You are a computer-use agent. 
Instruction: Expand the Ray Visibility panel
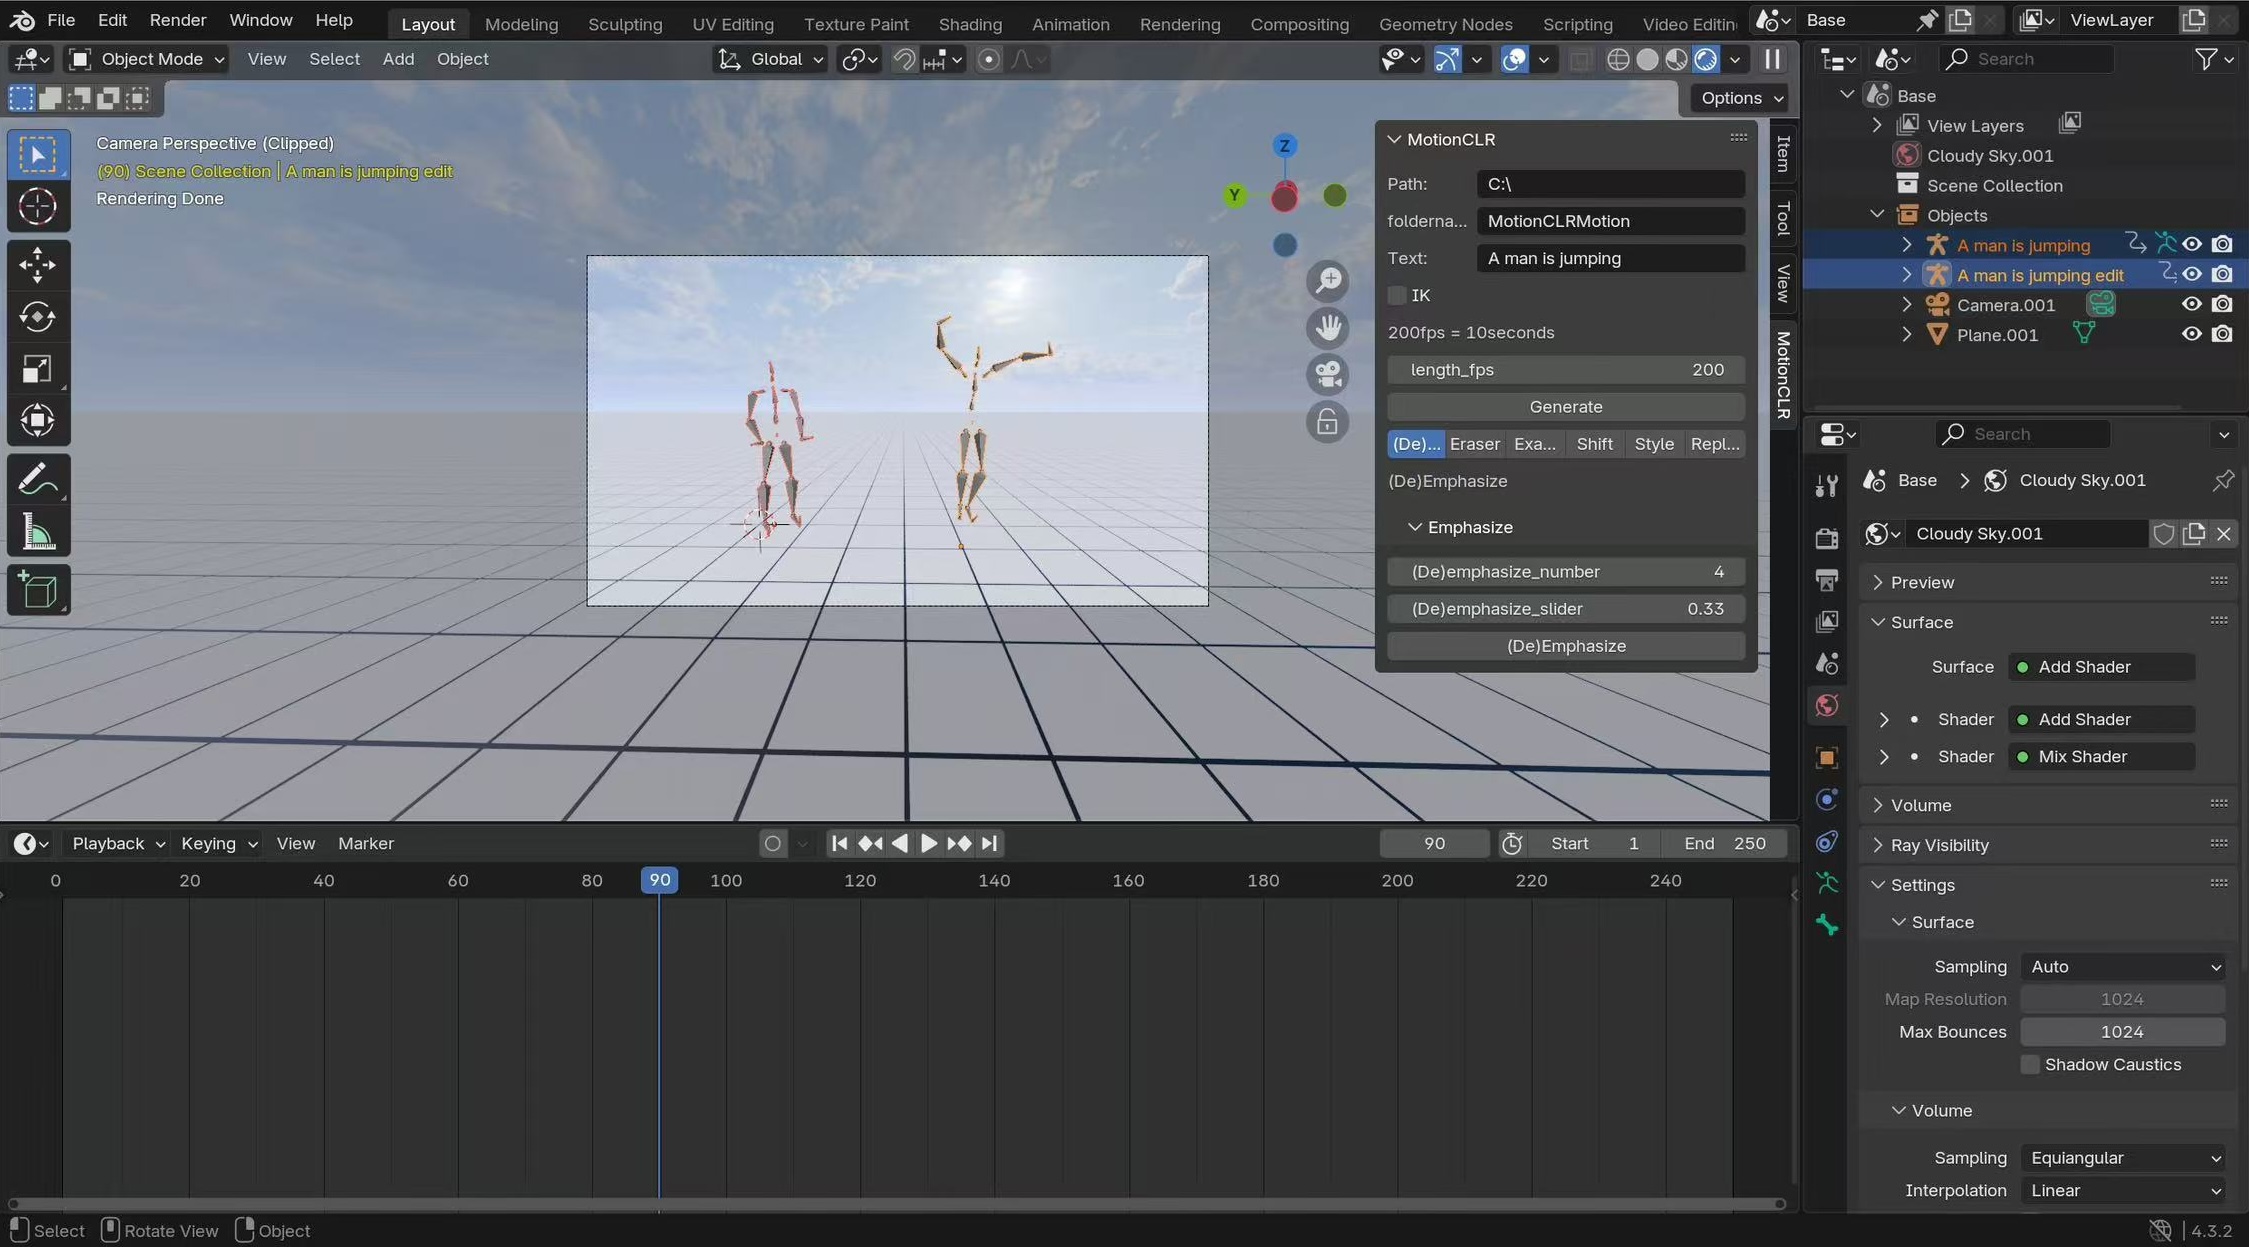pyautogui.click(x=1939, y=845)
